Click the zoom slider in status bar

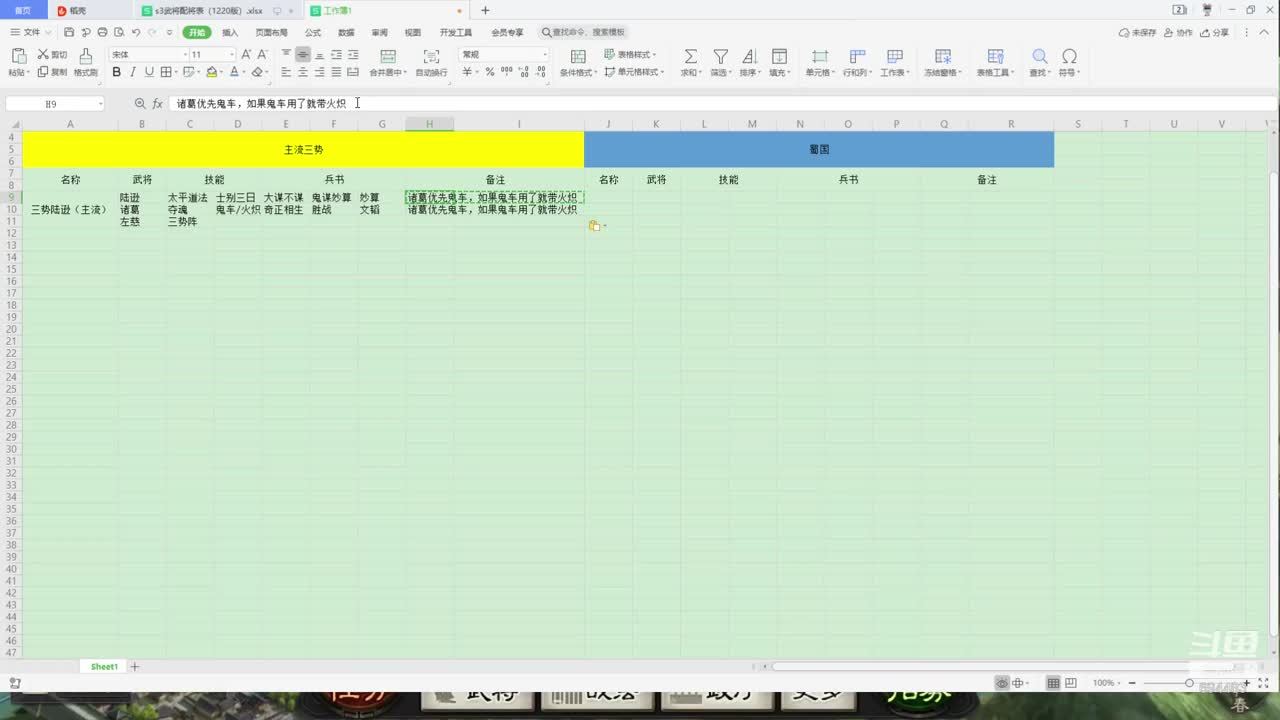[x=1189, y=683]
